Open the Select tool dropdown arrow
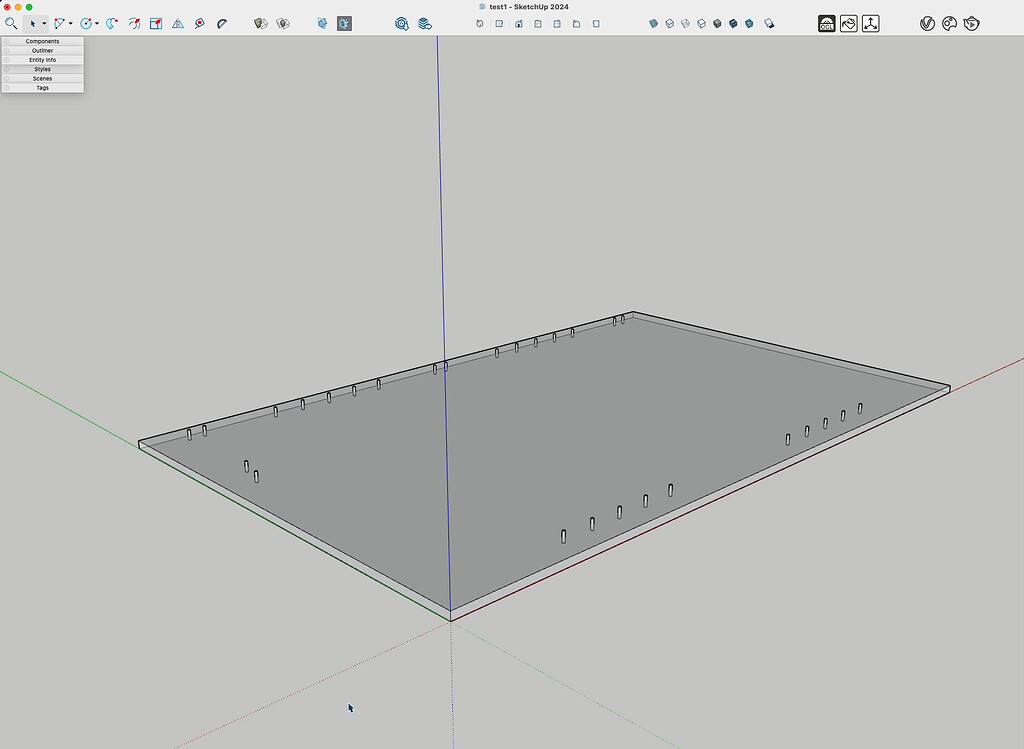Screen dimensions: 1024x749 click(x=43, y=23)
